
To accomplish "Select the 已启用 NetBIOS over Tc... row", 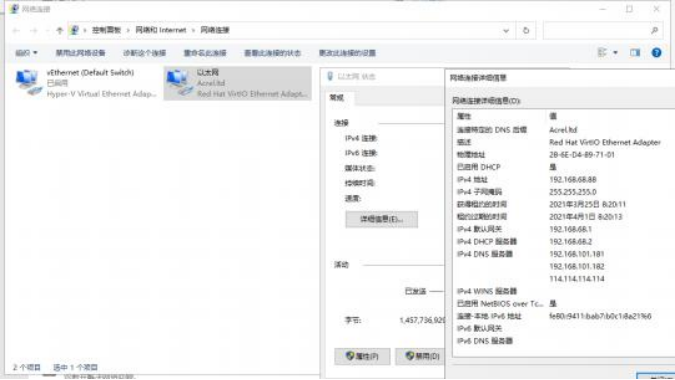I will (564, 304).
